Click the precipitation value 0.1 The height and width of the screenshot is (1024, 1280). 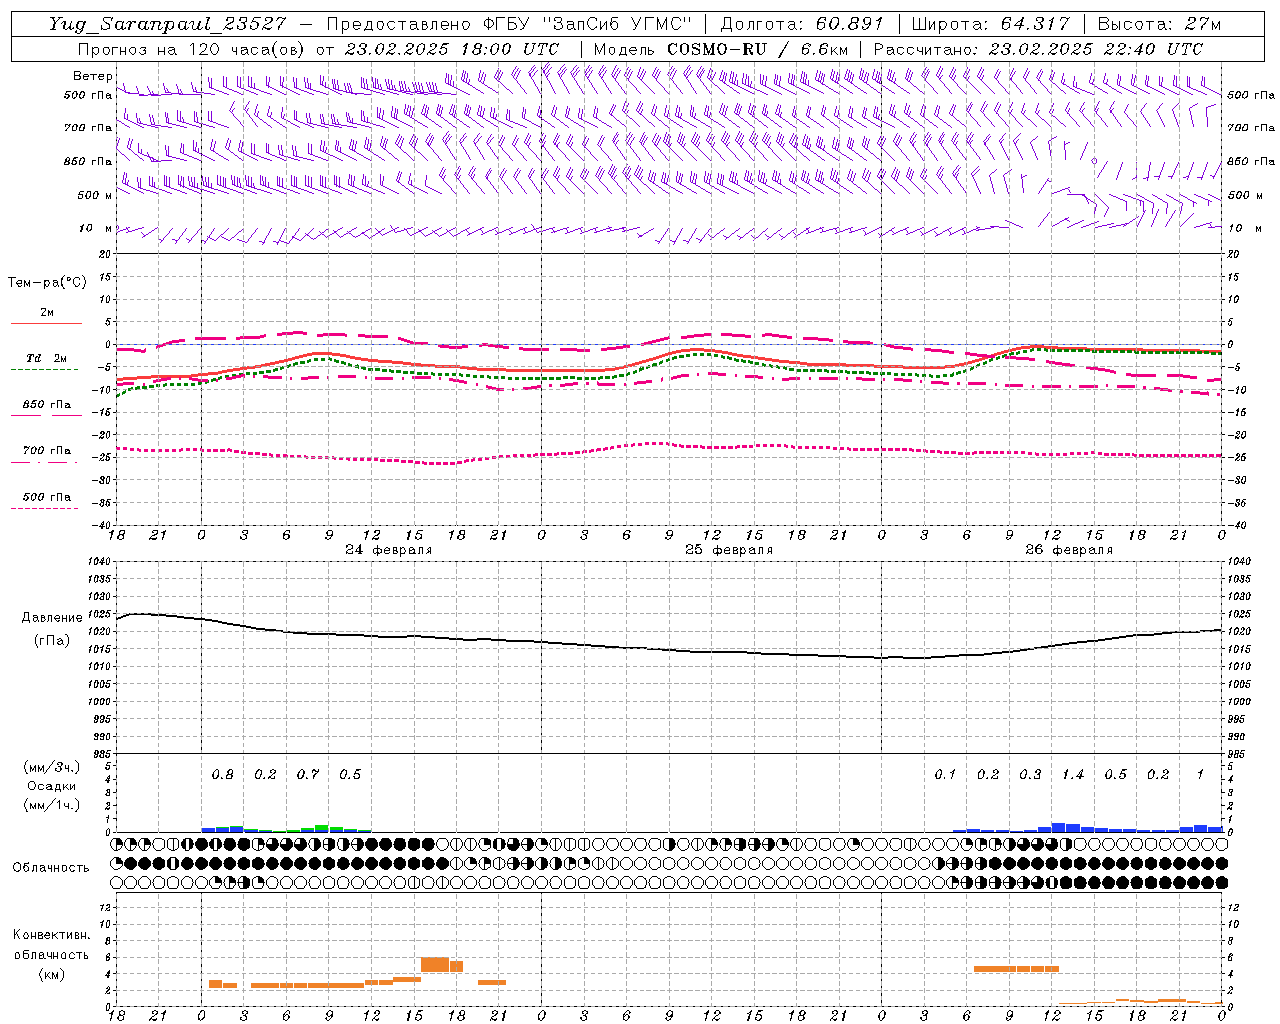tap(945, 774)
